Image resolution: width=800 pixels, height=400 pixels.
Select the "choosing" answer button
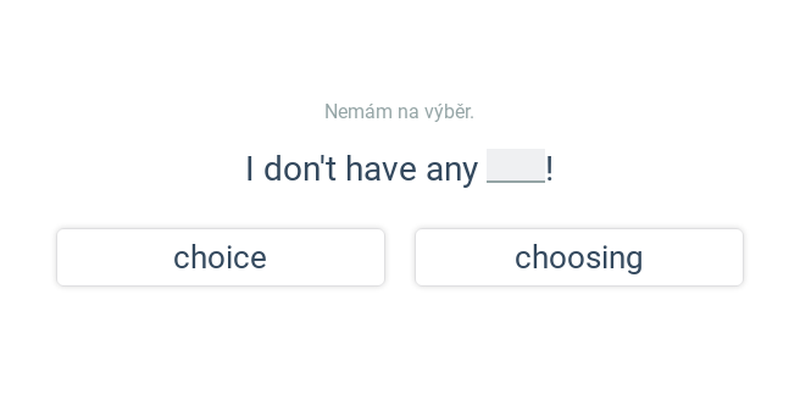click(578, 257)
